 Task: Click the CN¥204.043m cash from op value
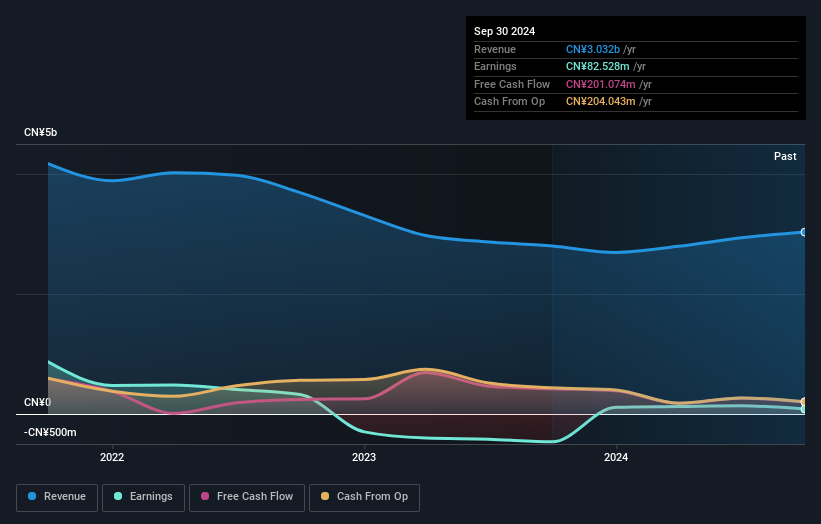(601, 102)
